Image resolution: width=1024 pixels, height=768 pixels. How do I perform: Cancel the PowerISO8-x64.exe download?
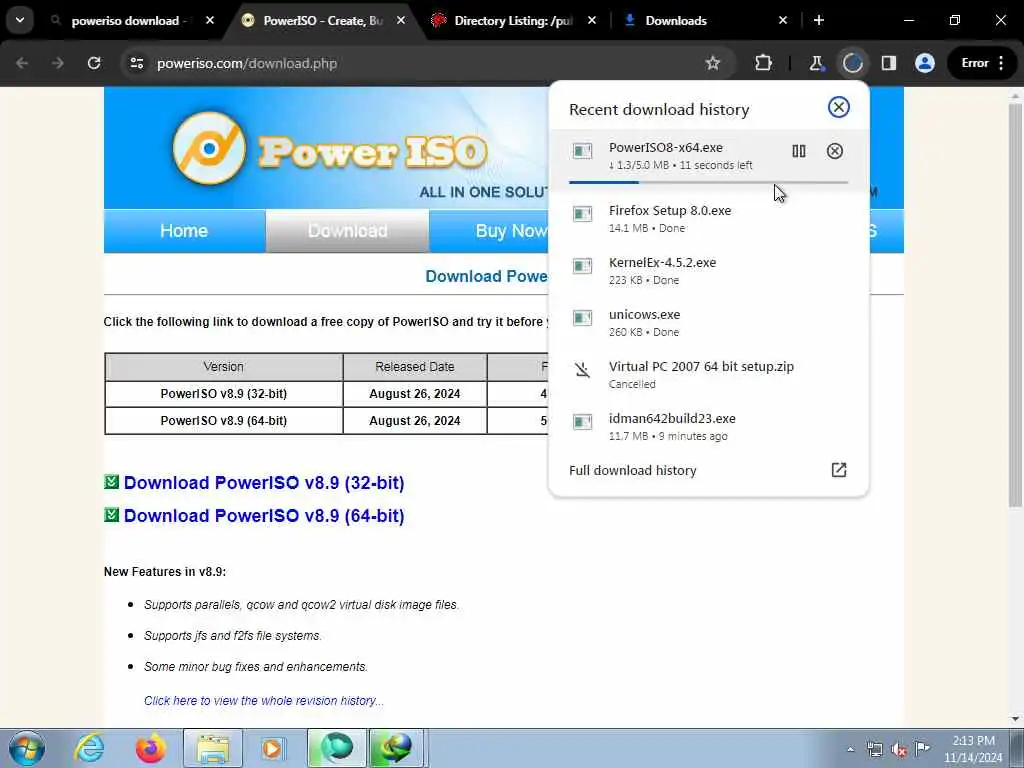(x=835, y=151)
